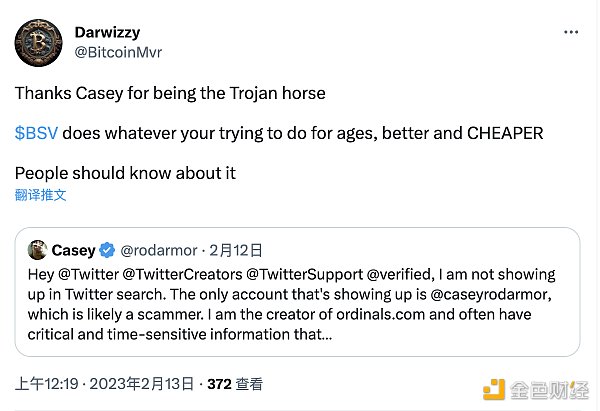Click the 'People should know about it' line
Viewport: 600px width, 411px height.
click(x=125, y=172)
